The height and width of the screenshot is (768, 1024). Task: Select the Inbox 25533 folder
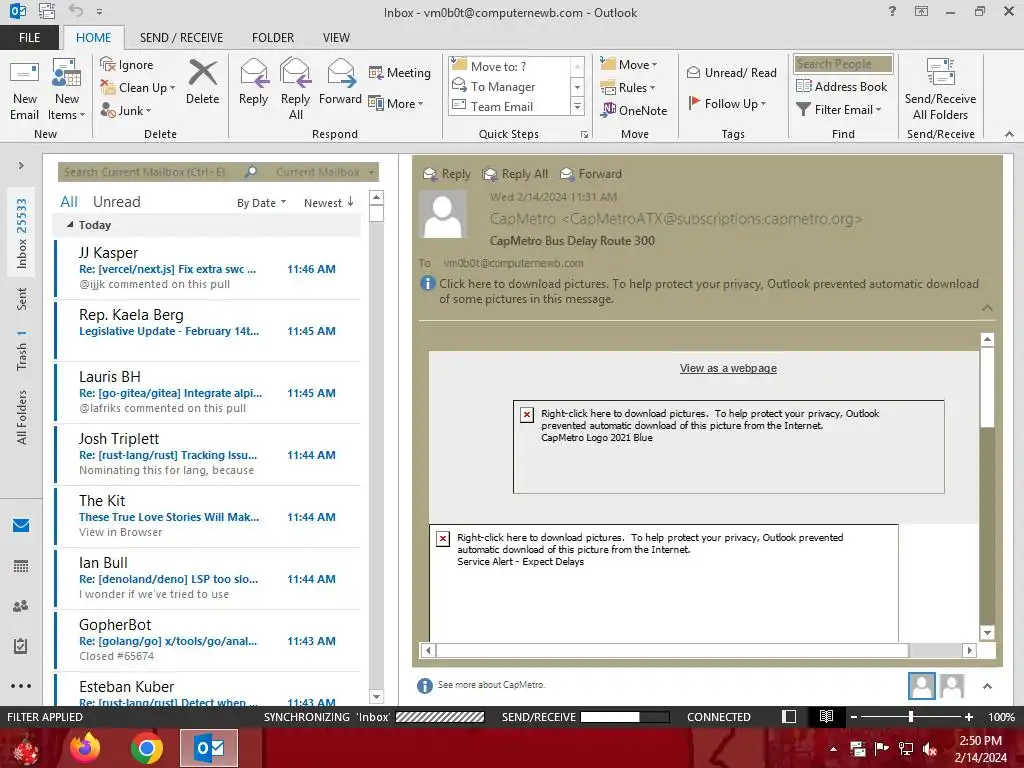click(x=22, y=233)
